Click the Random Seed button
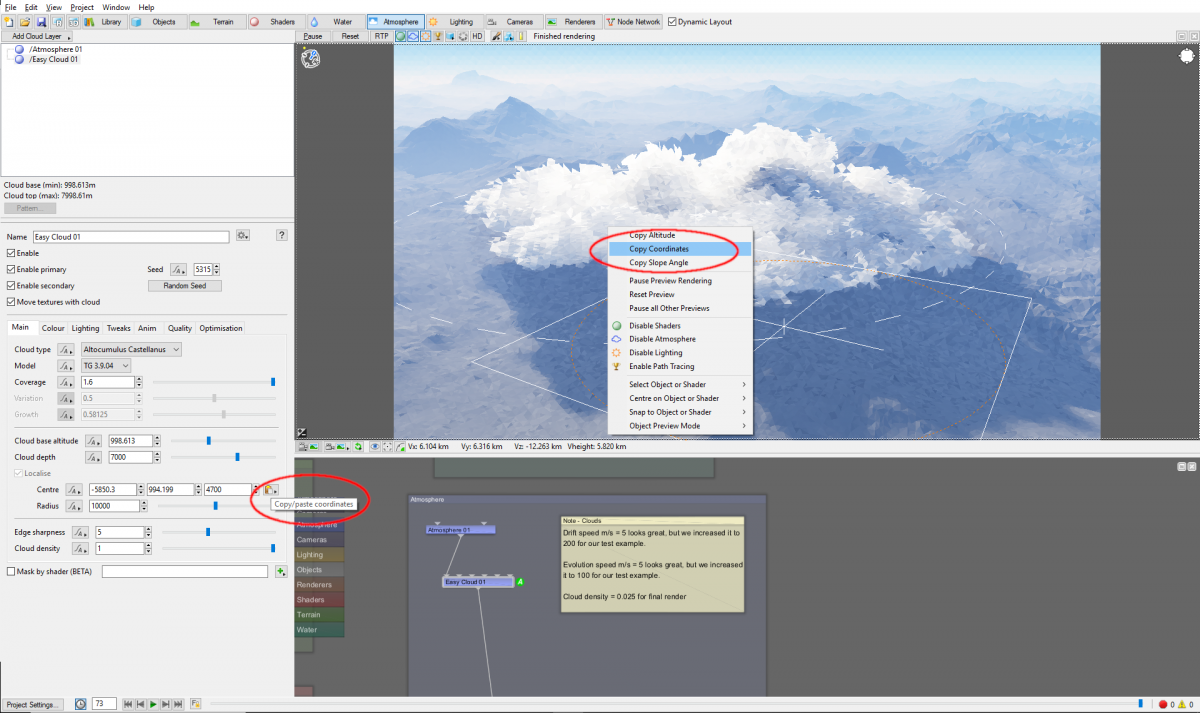Screen dimensions: 1200x713 184,285
